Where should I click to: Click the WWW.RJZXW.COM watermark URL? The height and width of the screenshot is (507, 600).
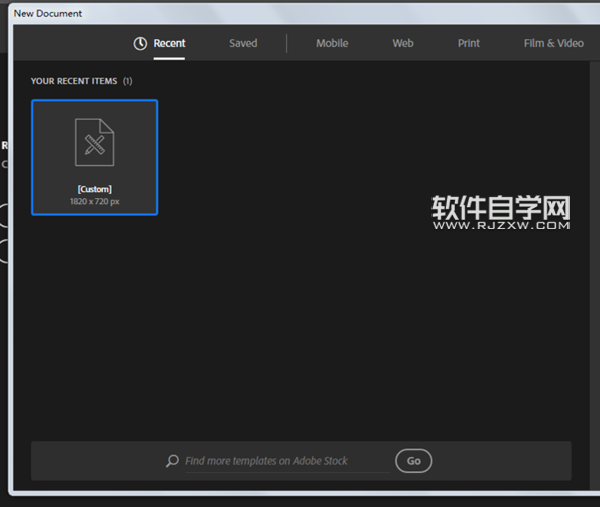(x=501, y=226)
